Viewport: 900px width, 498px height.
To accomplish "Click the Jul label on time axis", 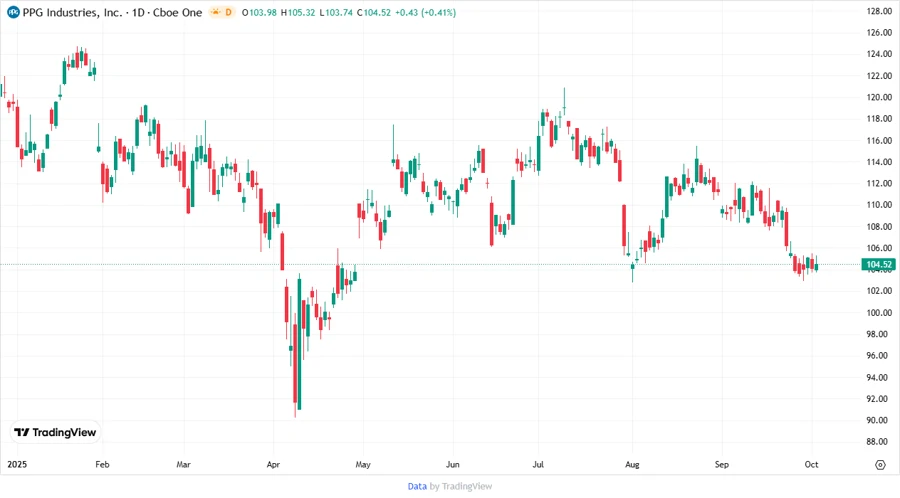I will point(540,465).
